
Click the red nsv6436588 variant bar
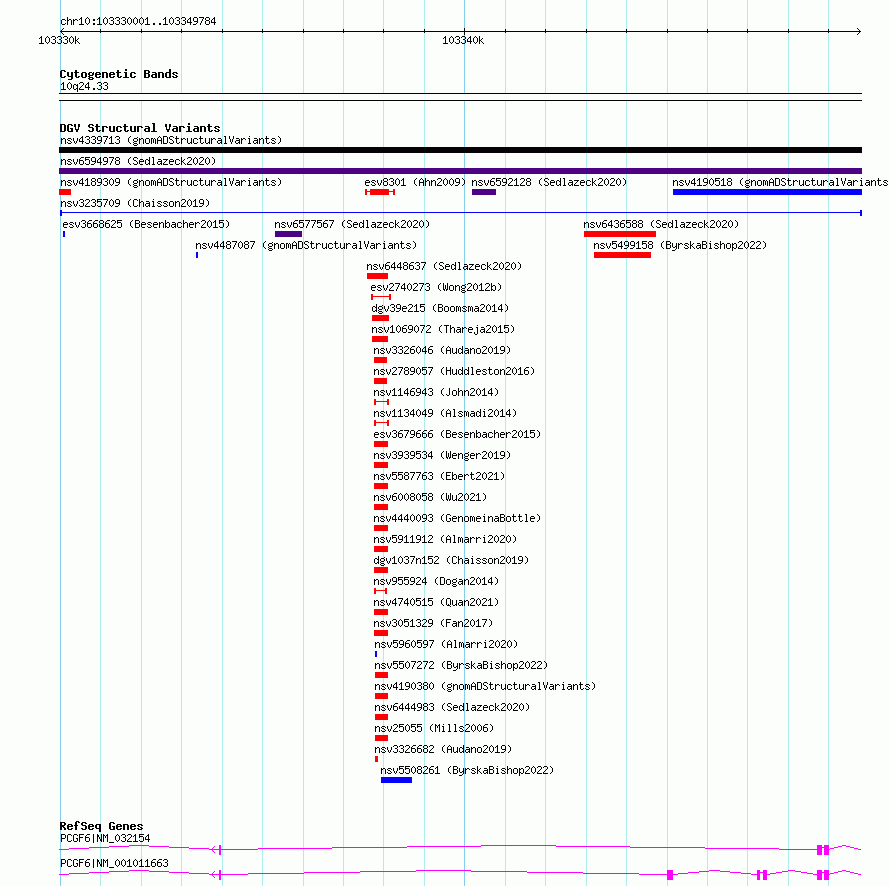620,234
